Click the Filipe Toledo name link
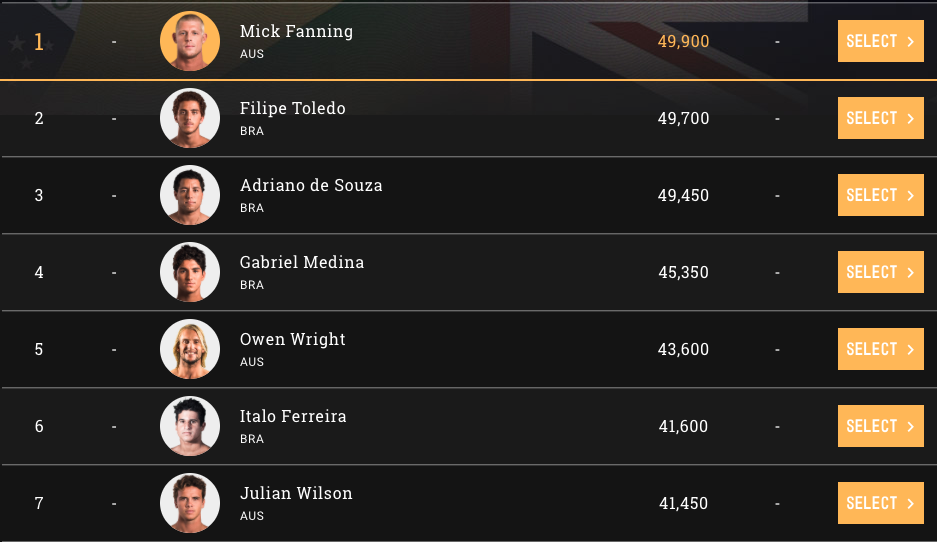Image resolution: width=937 pixels, height=542 pixels. [292, 108]
